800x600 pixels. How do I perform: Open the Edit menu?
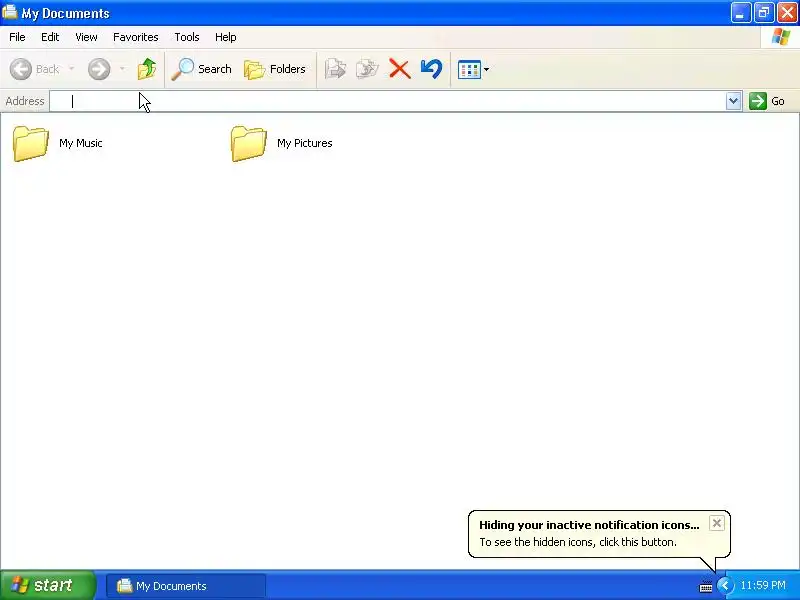point(50,37)
